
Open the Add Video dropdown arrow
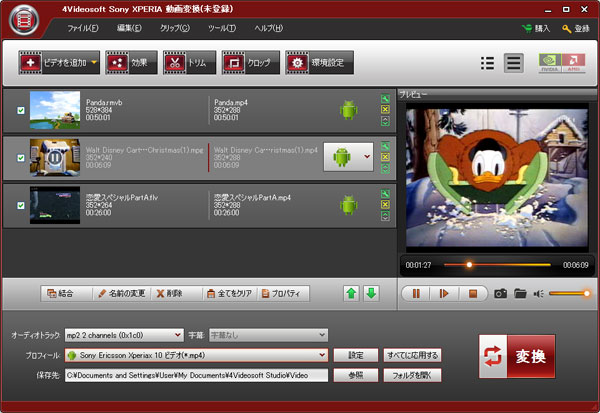pyautogui.click(x=94, y=62)
